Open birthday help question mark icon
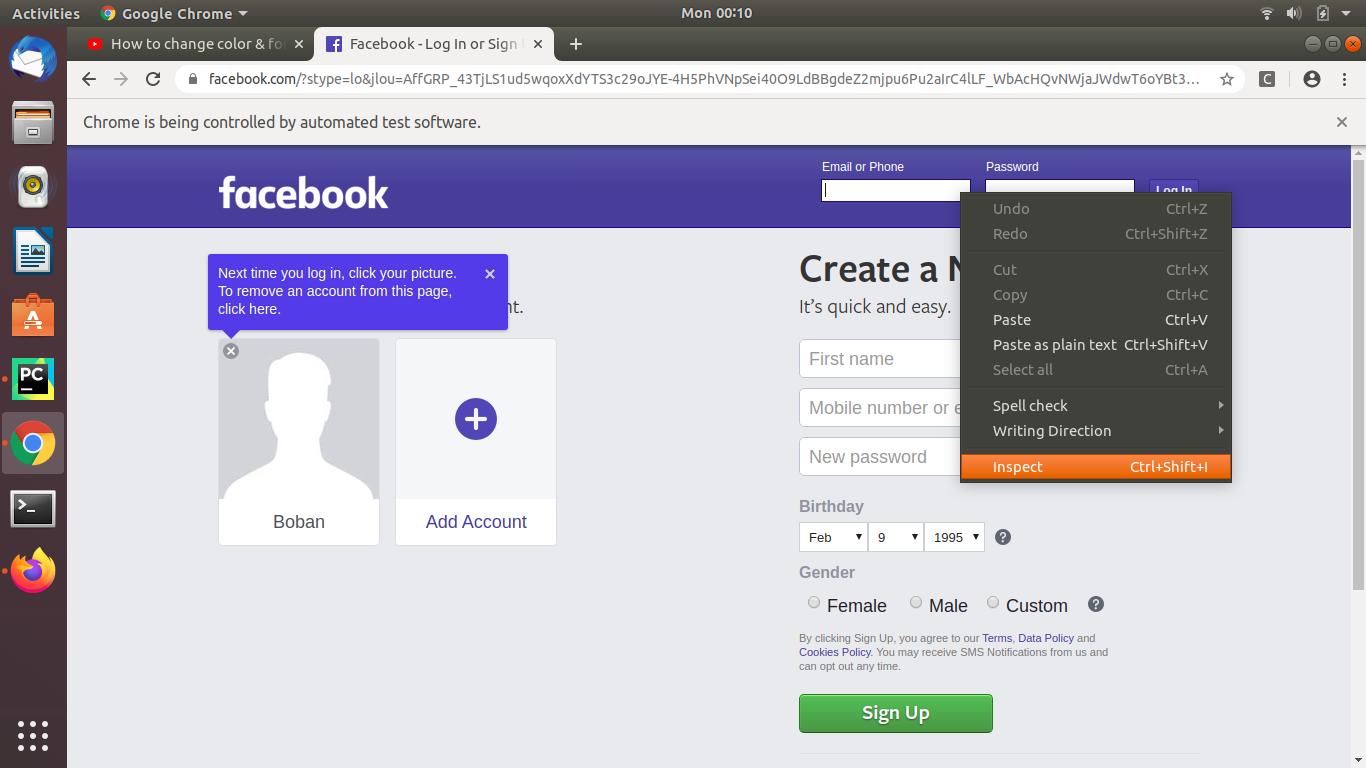Viewport: 1366px width, 768px height. coord(1003,537)
